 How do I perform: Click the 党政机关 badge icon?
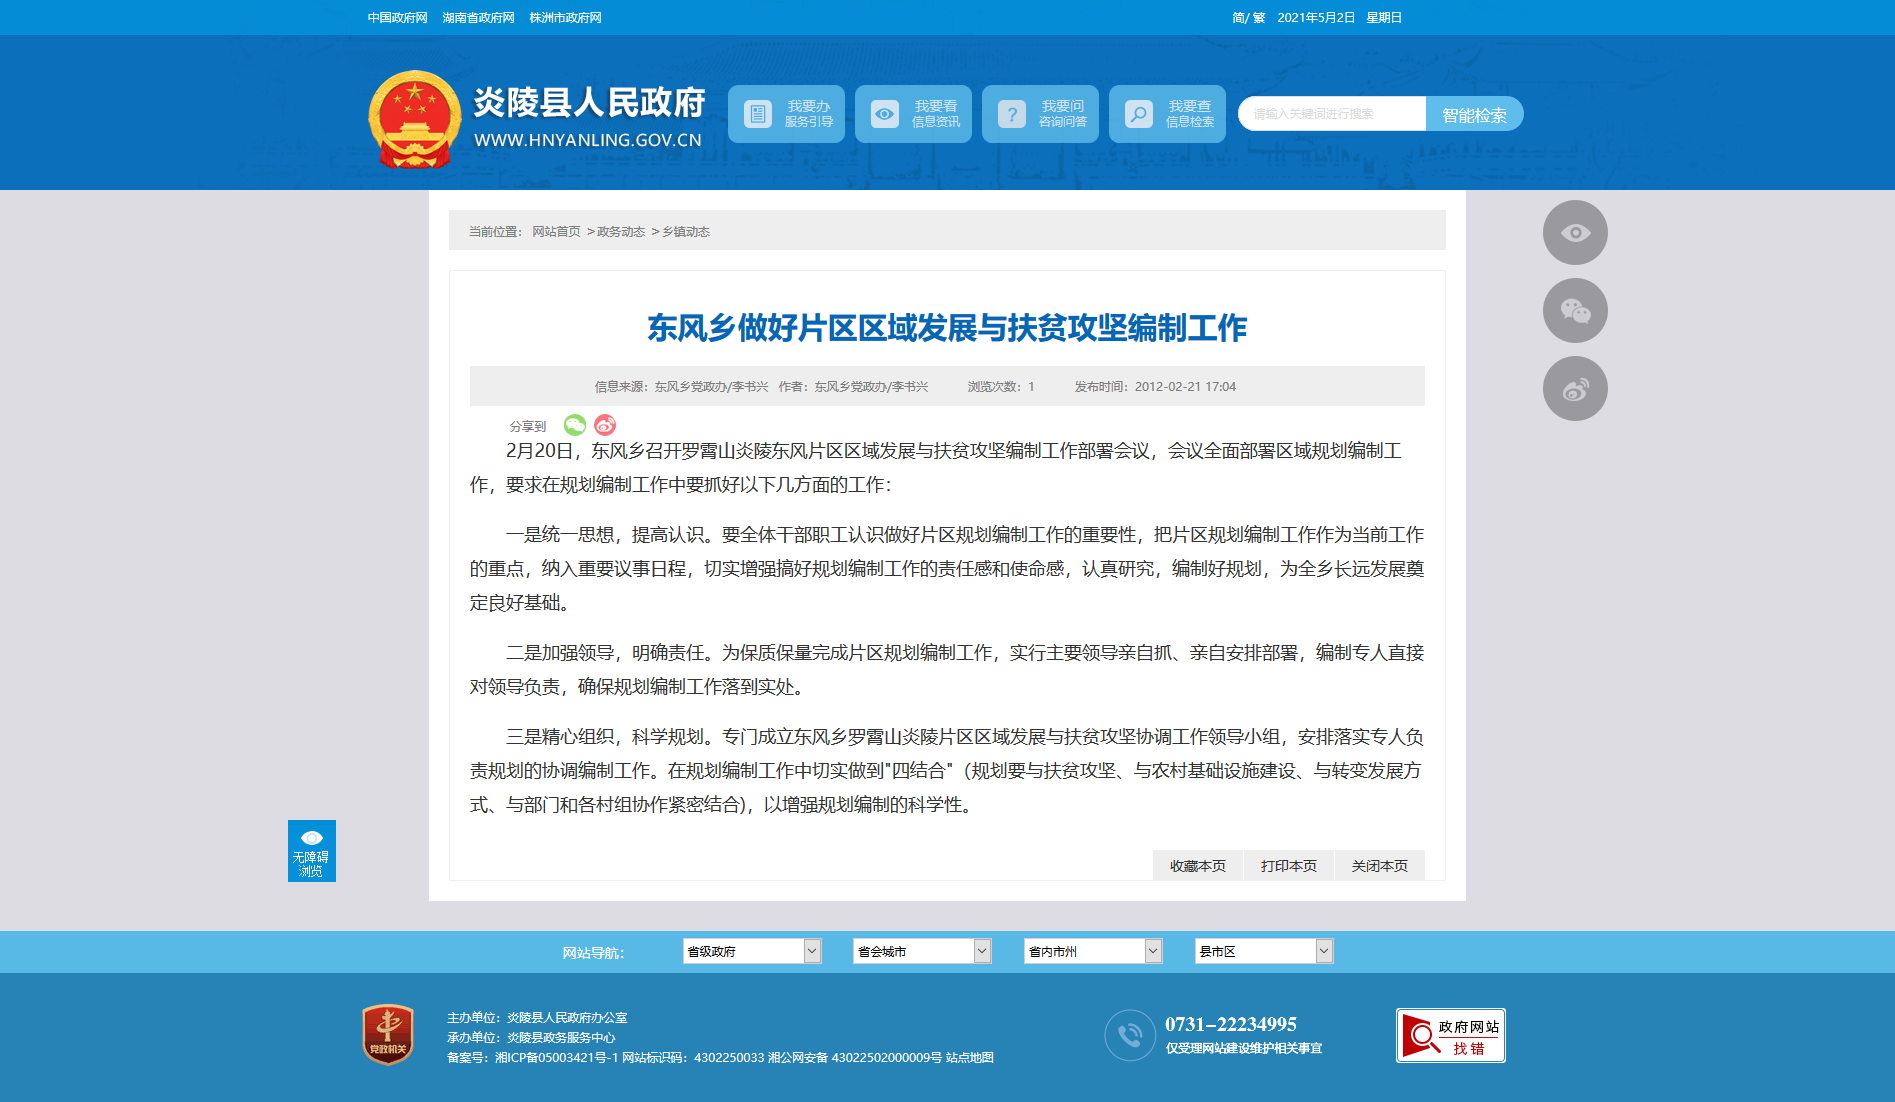click(388, 1035)
